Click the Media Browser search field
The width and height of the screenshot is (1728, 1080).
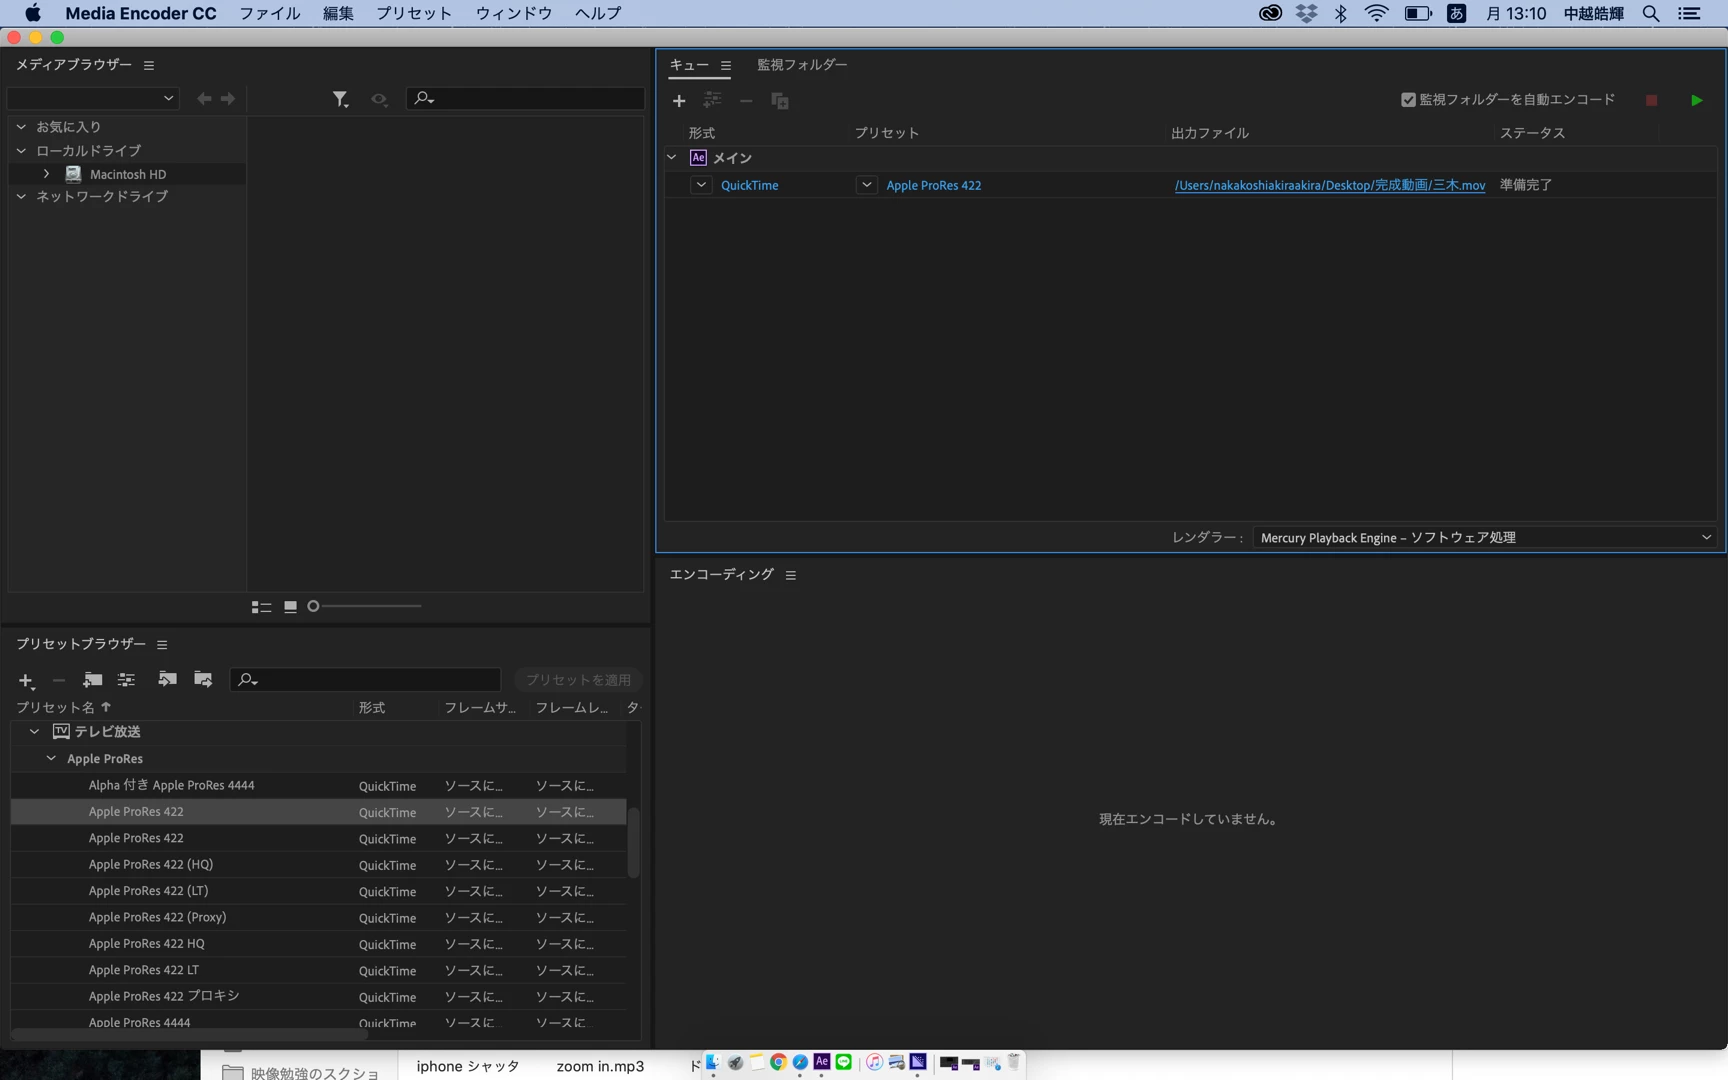click(x=526, y=98)
